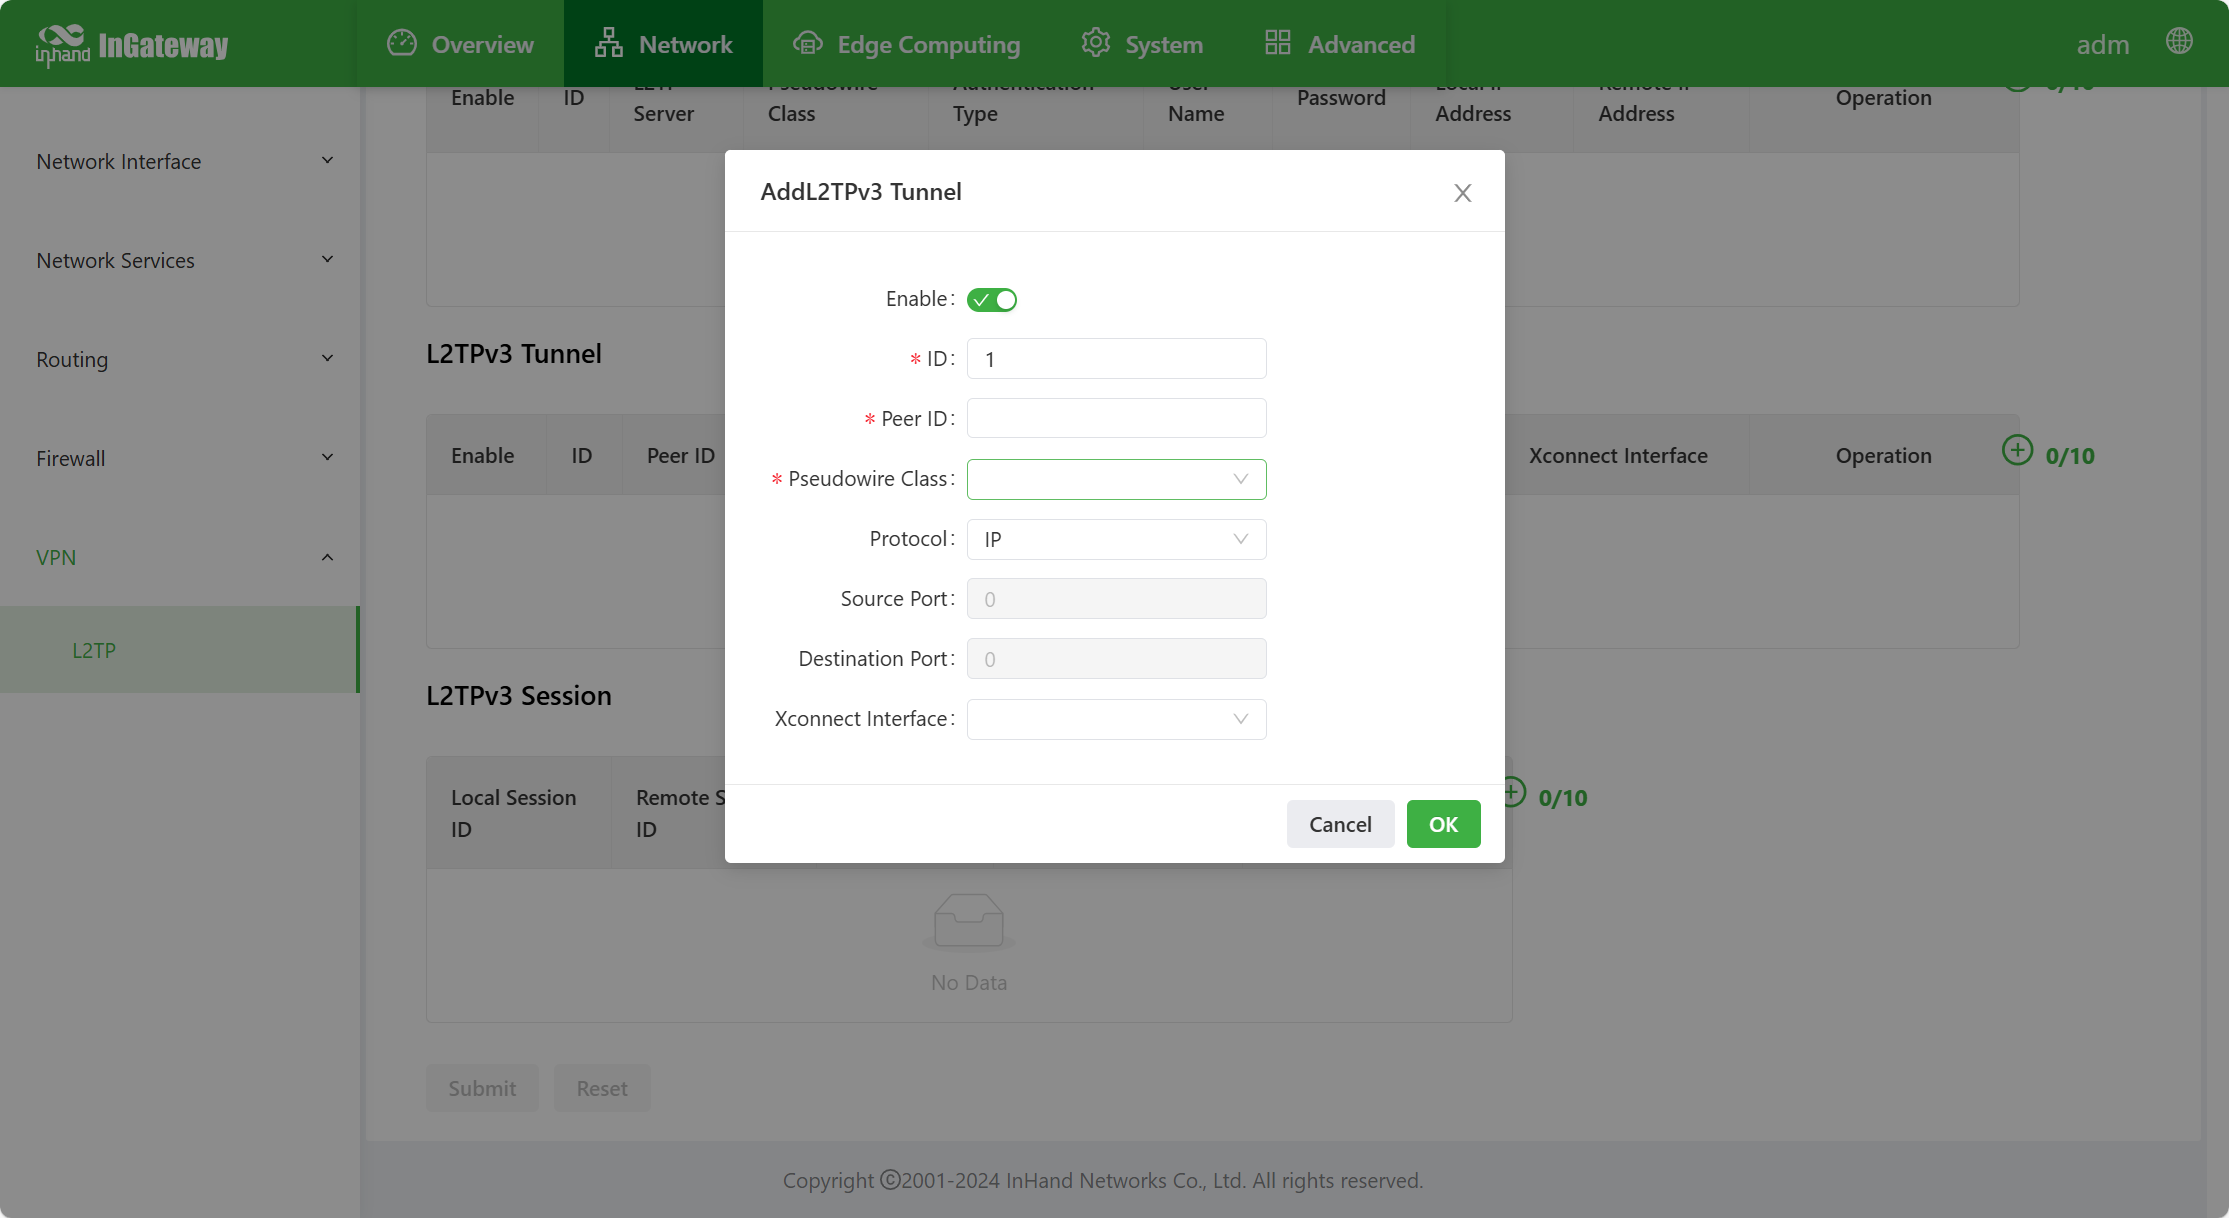This screenshot has height=1218, width=2229.
Task: Open the Protocol dropdown
Action: 1116,539
